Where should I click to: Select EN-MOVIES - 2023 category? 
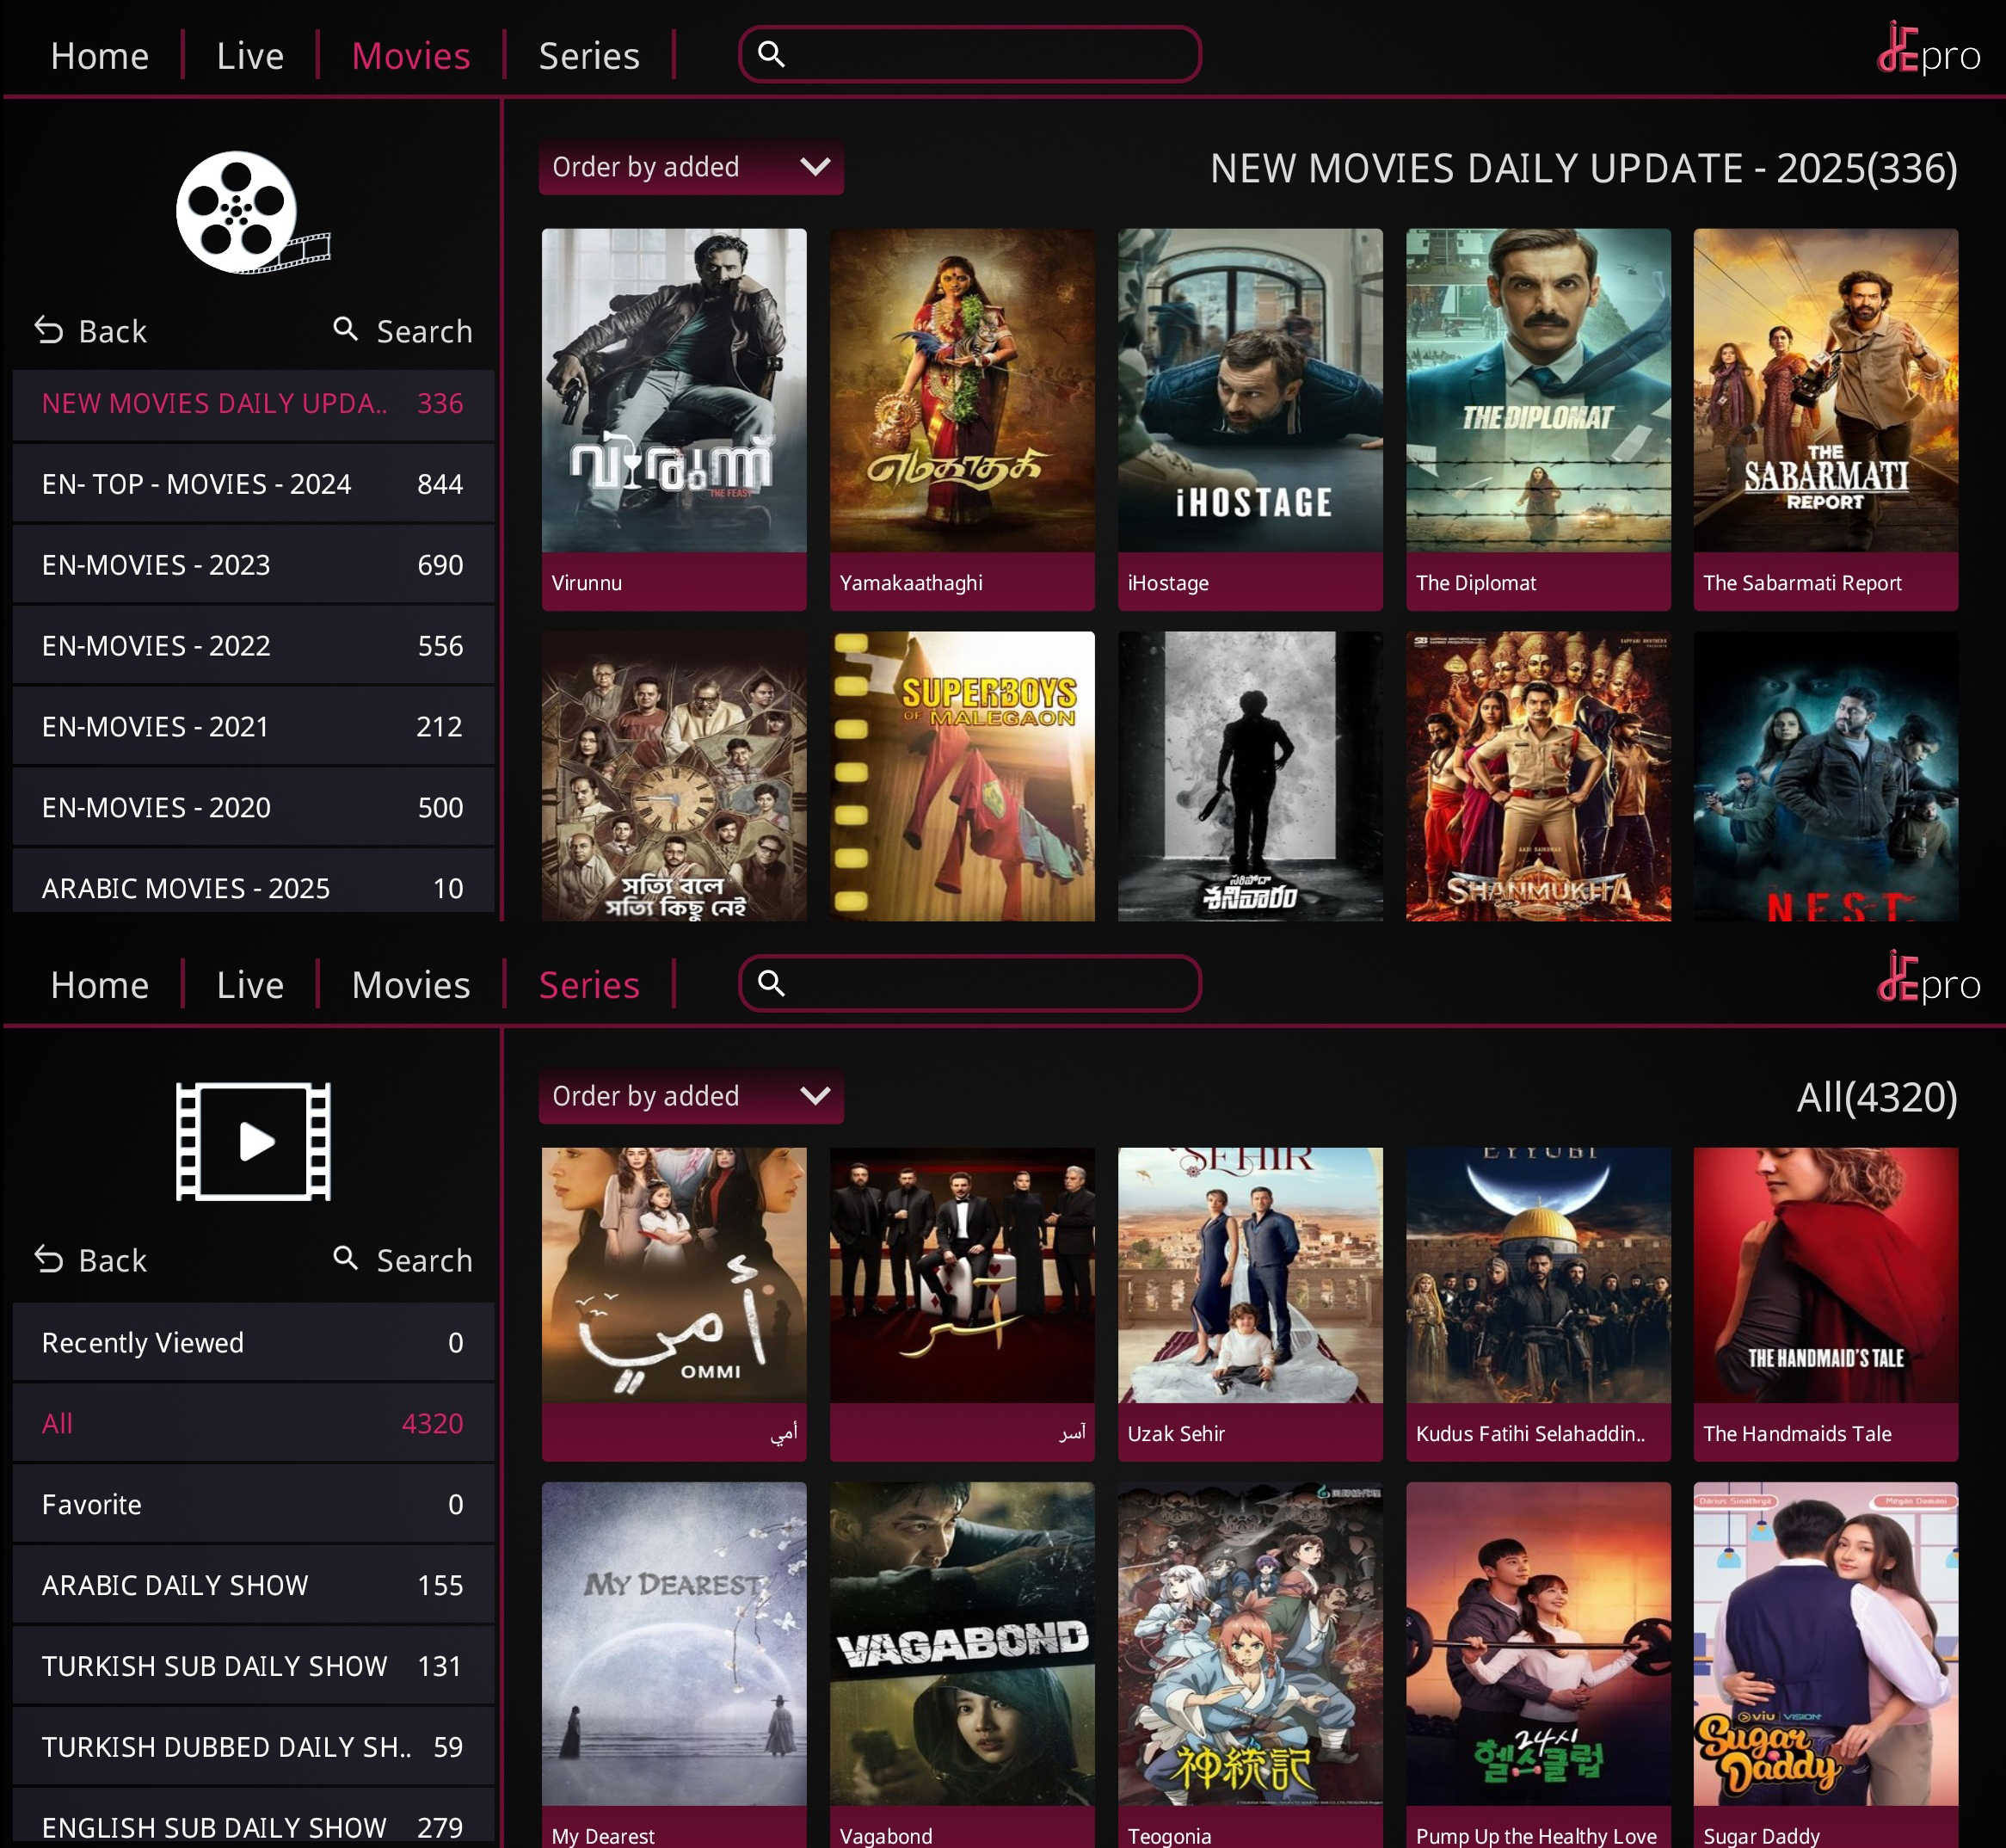[253, 566]
